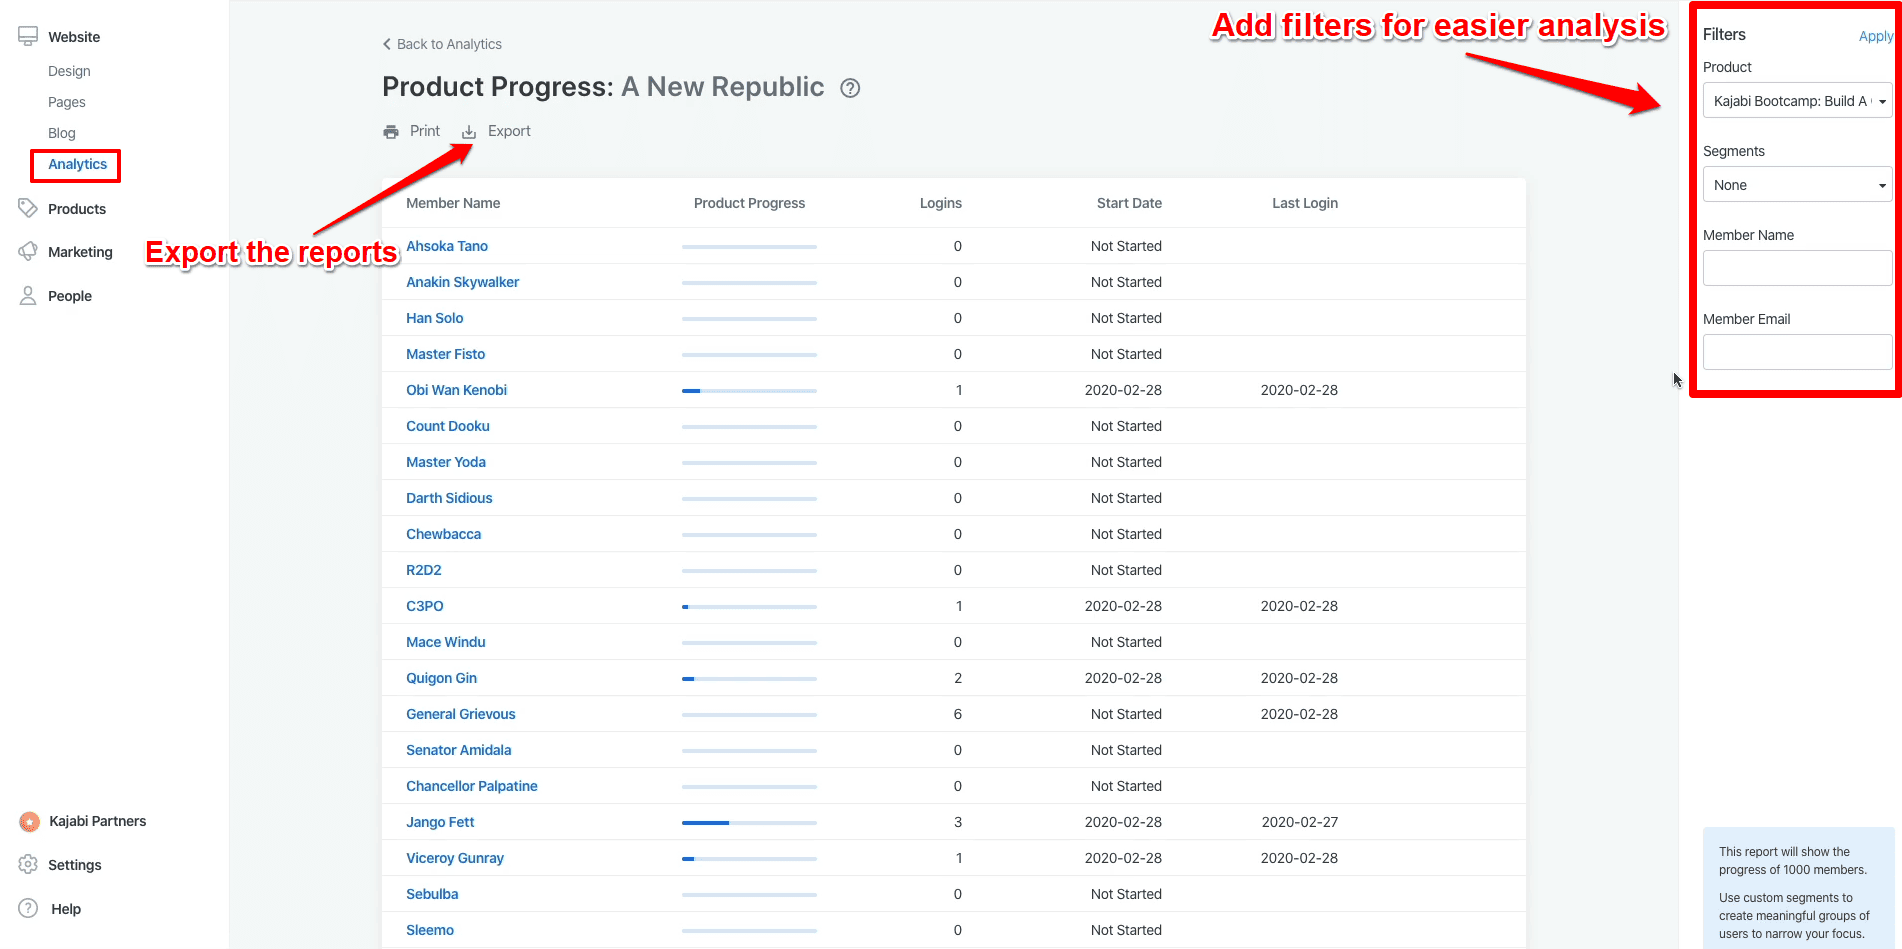The height and width of the screenshot is (949, 1902).
Task: Click the printer icon
Action: point(391,132)
